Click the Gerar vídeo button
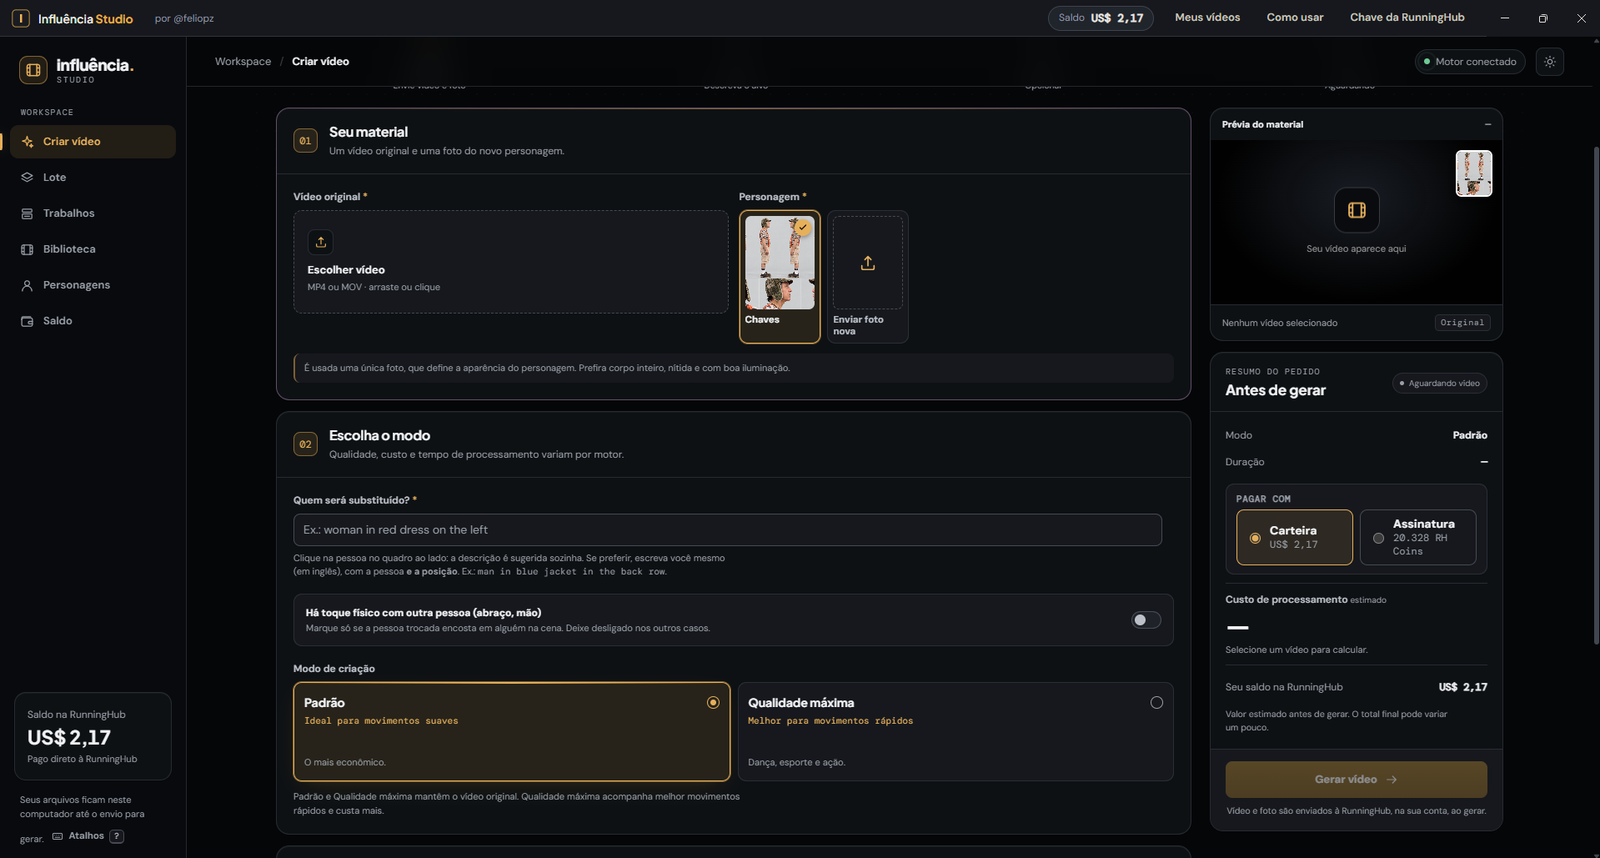Image resolution: width=1600 pixels, height=858 pixels. [x=1356, y=779]
